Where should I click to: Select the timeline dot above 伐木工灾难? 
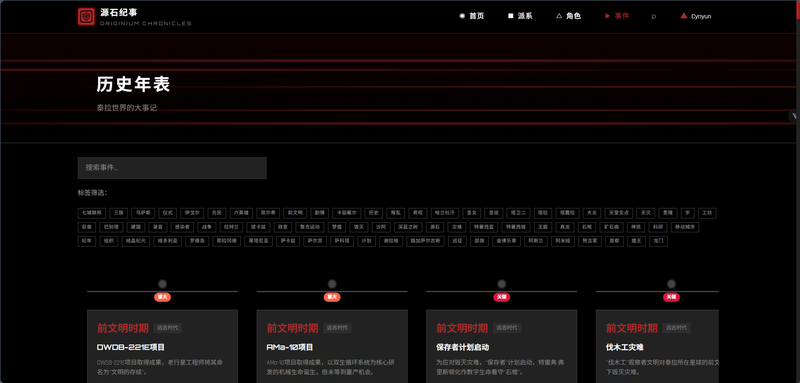[671, 284]
